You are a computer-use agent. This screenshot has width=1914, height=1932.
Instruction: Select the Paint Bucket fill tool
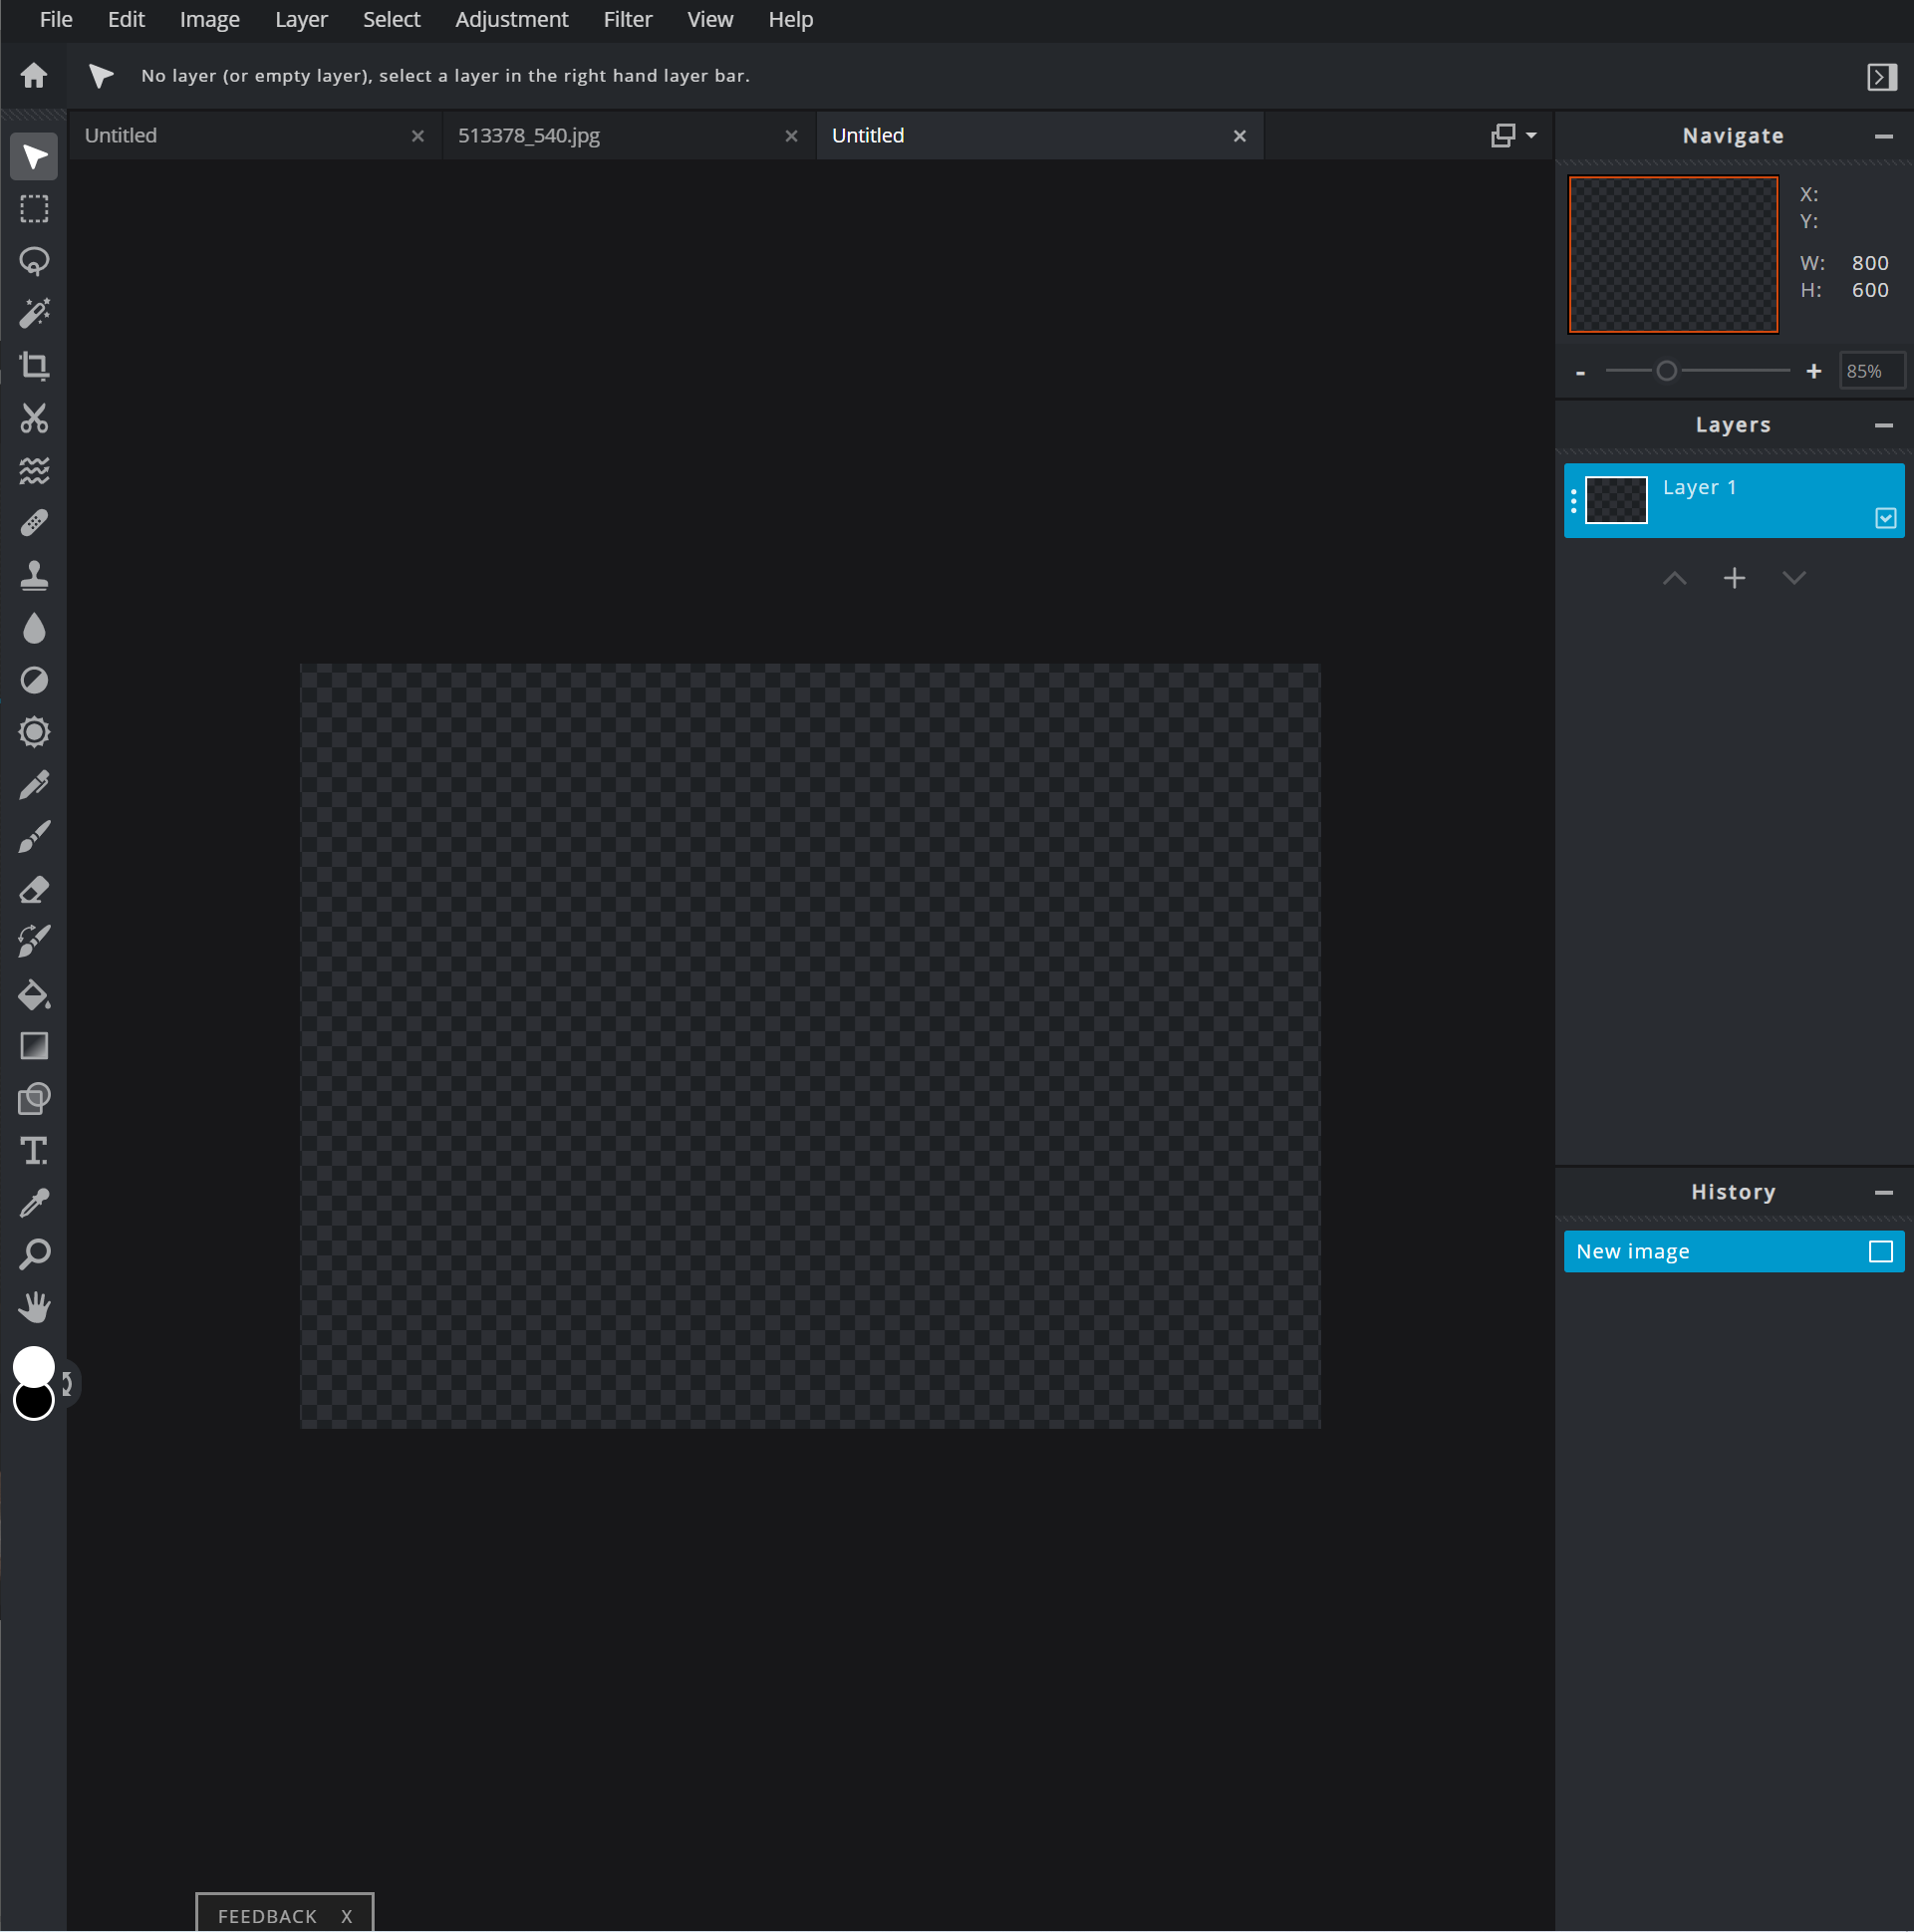point(34,994)
